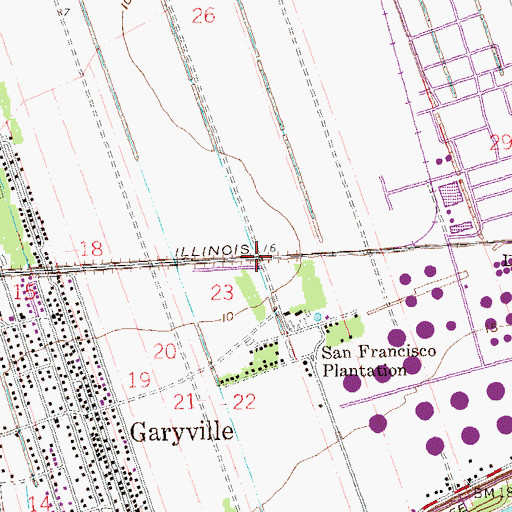This screenshot has height=512, width=512.
Task: Click the ILLINOIS railroad label
Action: point(212,250)
